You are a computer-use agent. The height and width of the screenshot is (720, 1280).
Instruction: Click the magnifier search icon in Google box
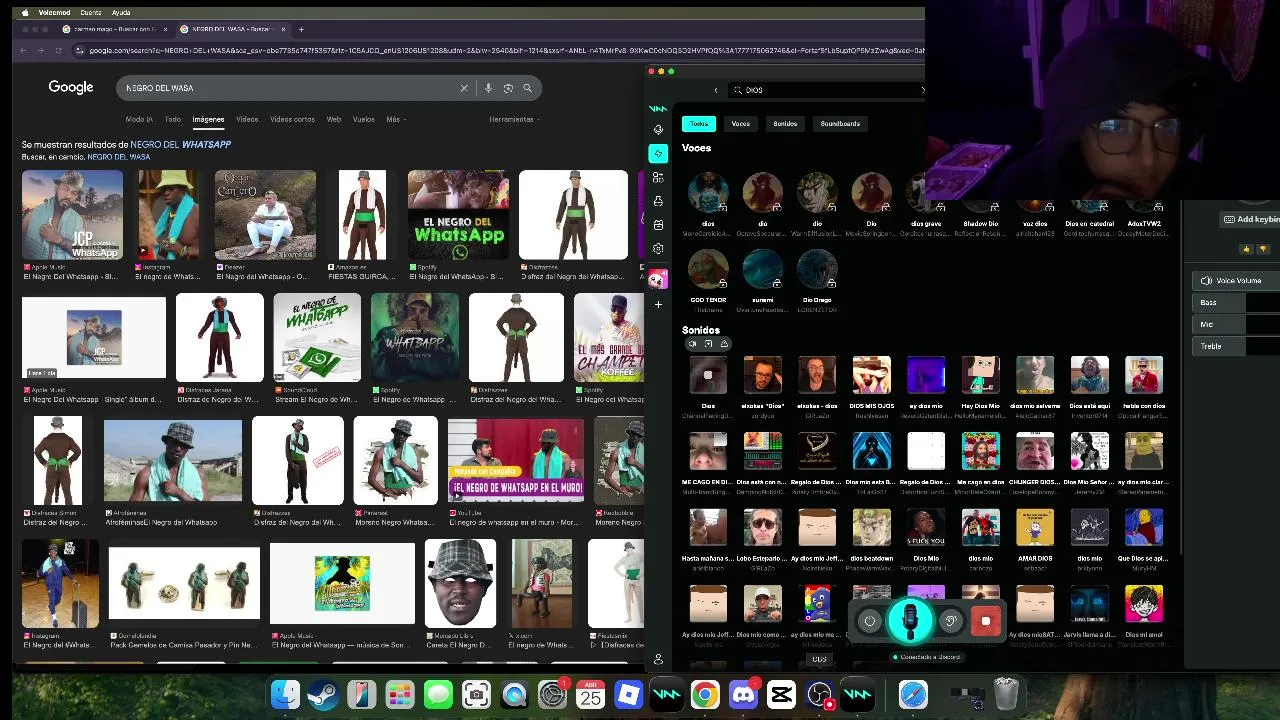tap(527, 88)
